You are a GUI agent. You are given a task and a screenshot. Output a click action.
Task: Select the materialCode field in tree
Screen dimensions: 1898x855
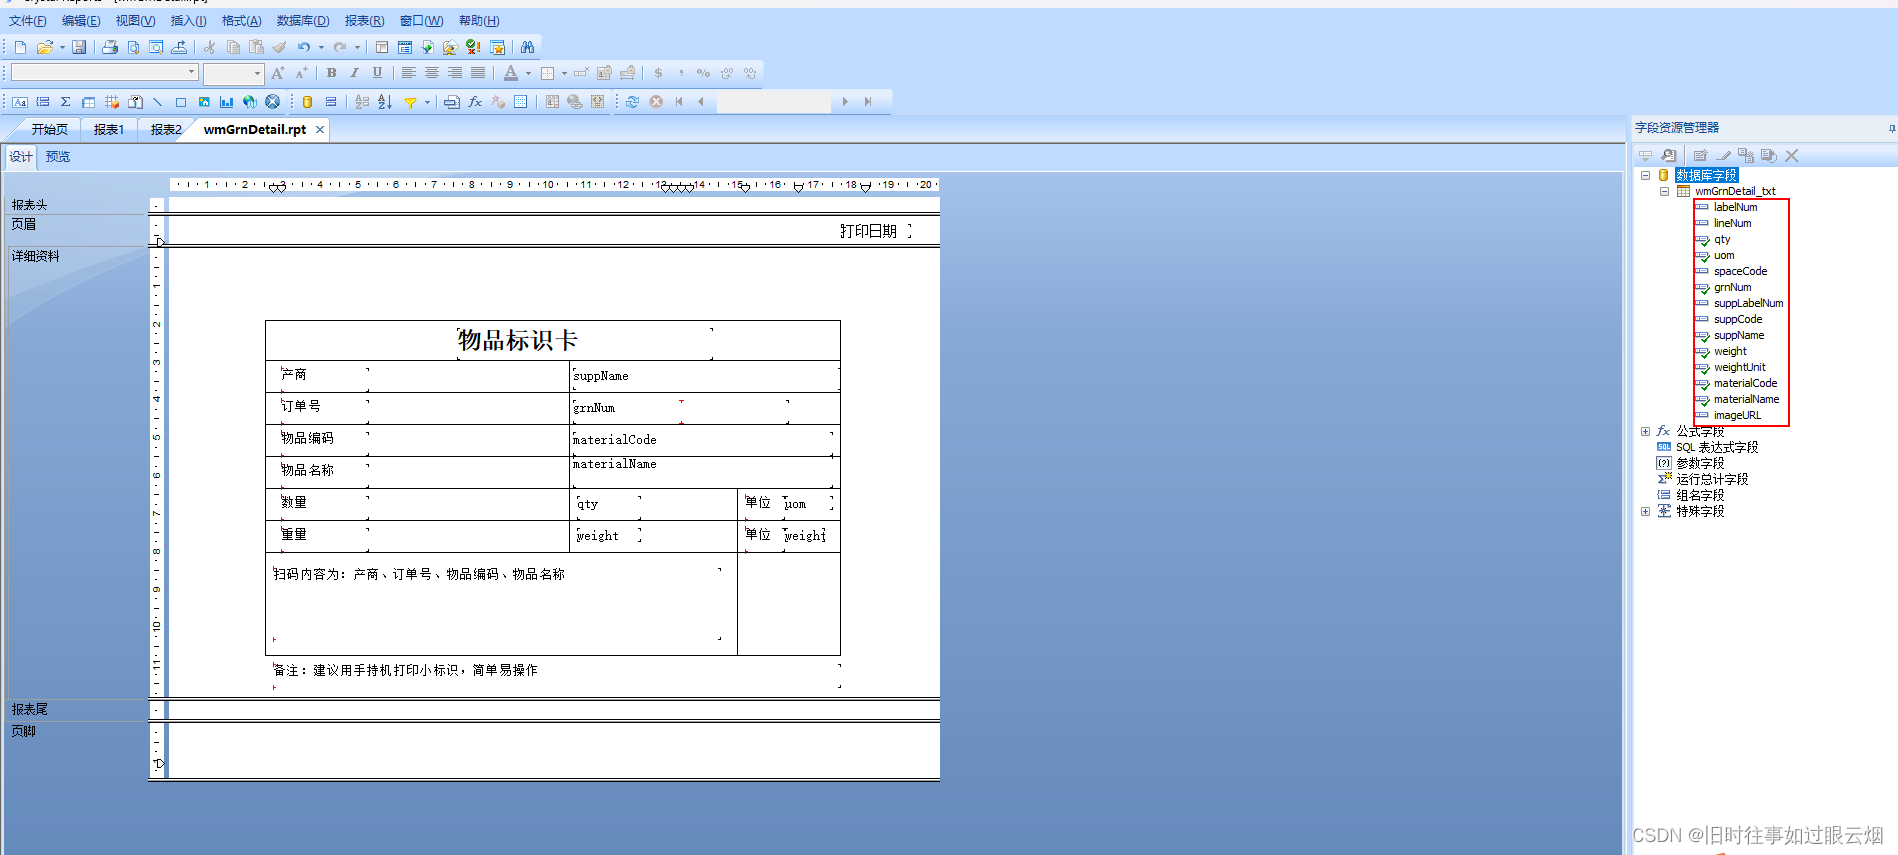tap(1745, 383)
